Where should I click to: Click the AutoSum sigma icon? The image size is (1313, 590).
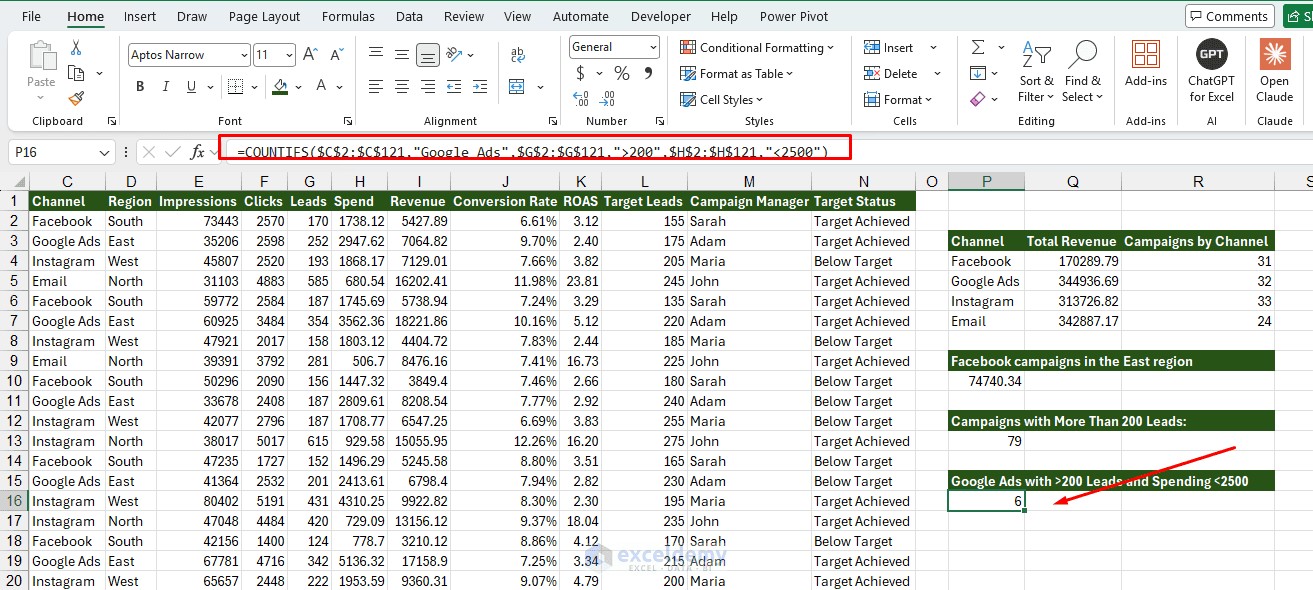coord(977,47)
